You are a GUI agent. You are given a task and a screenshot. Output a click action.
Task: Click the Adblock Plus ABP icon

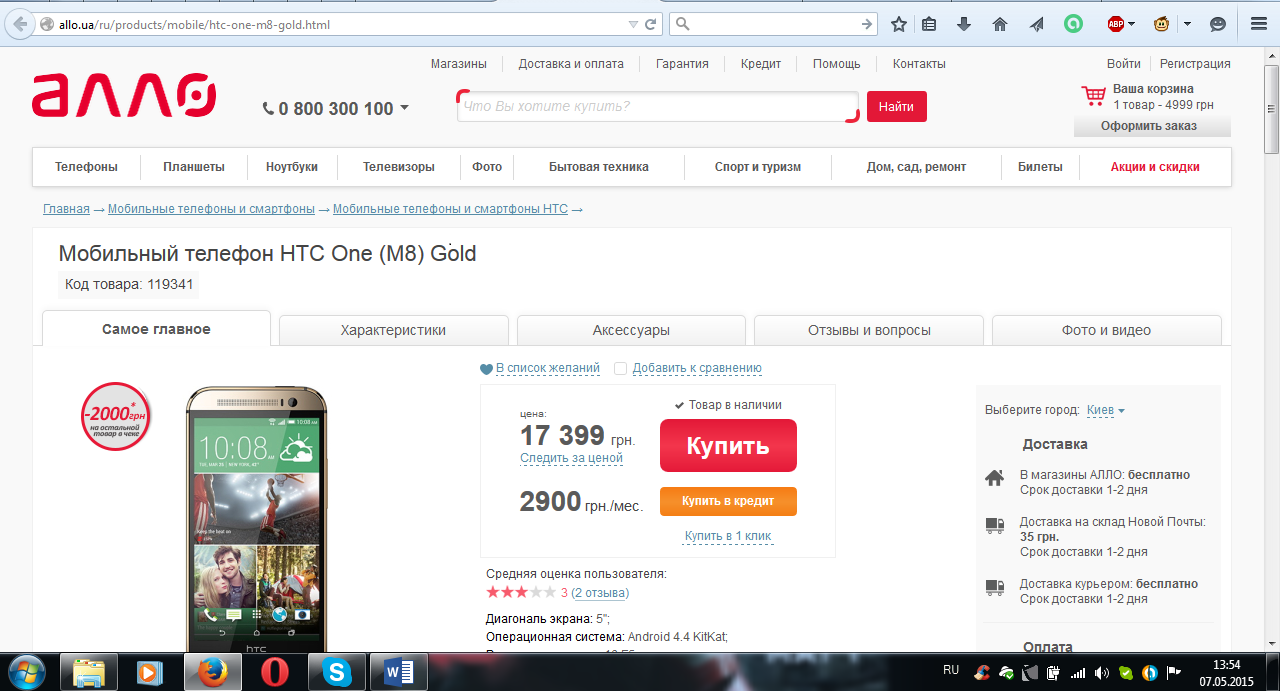tap(1115, 24)
